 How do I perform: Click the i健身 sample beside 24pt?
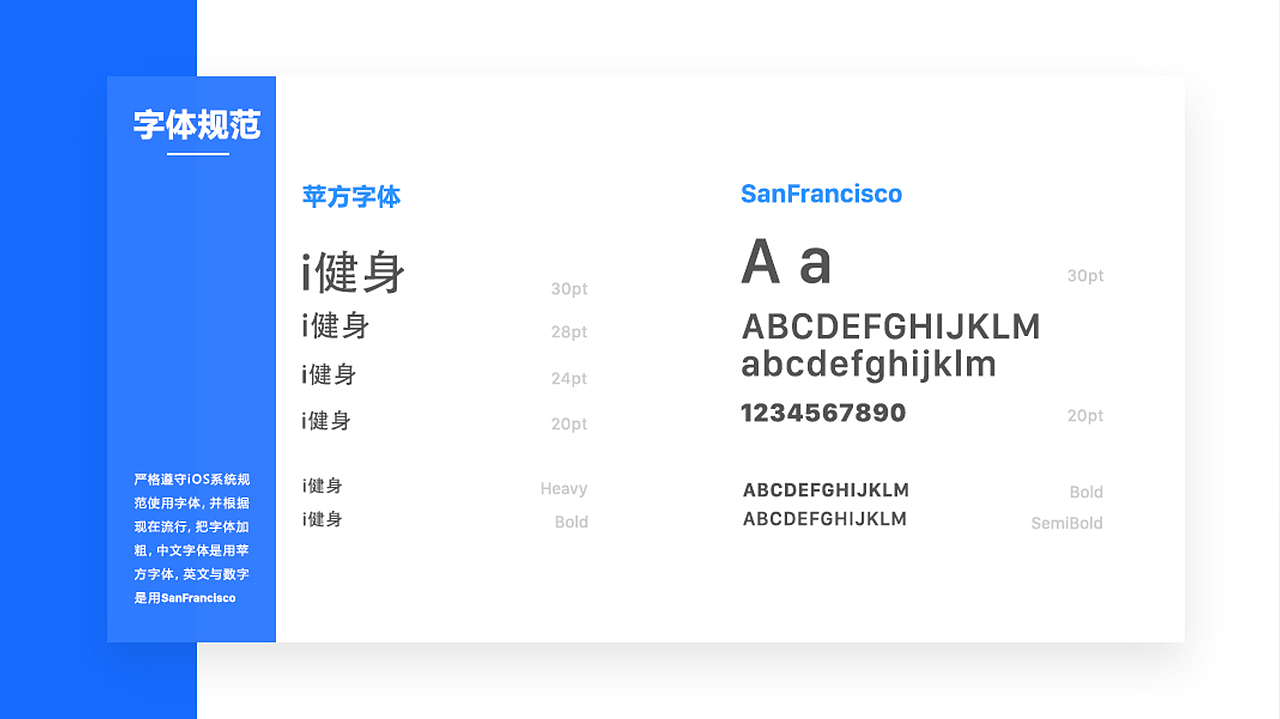(329, 375)
